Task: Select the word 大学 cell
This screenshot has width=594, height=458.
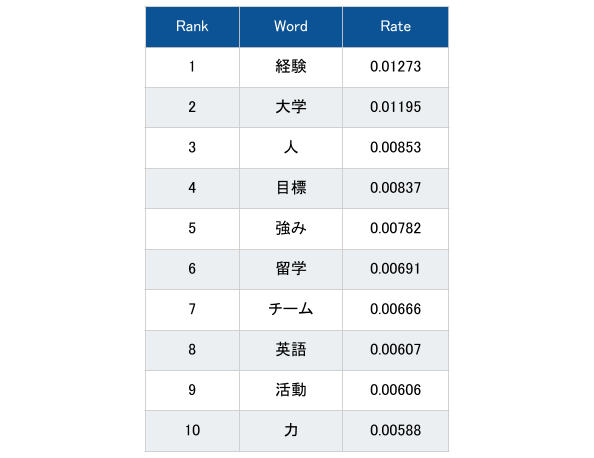Action: 291,108
